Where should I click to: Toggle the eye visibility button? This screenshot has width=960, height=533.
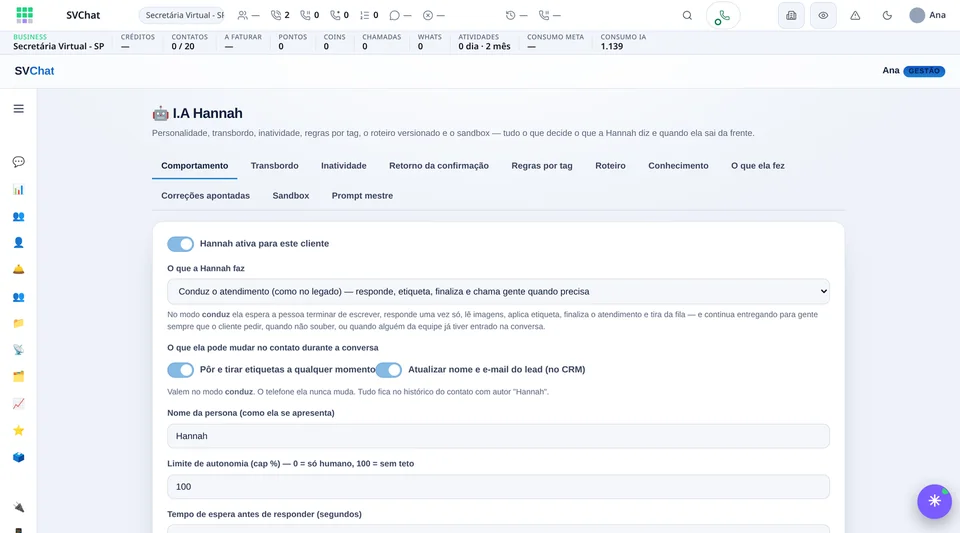click(x=823, y=15)
